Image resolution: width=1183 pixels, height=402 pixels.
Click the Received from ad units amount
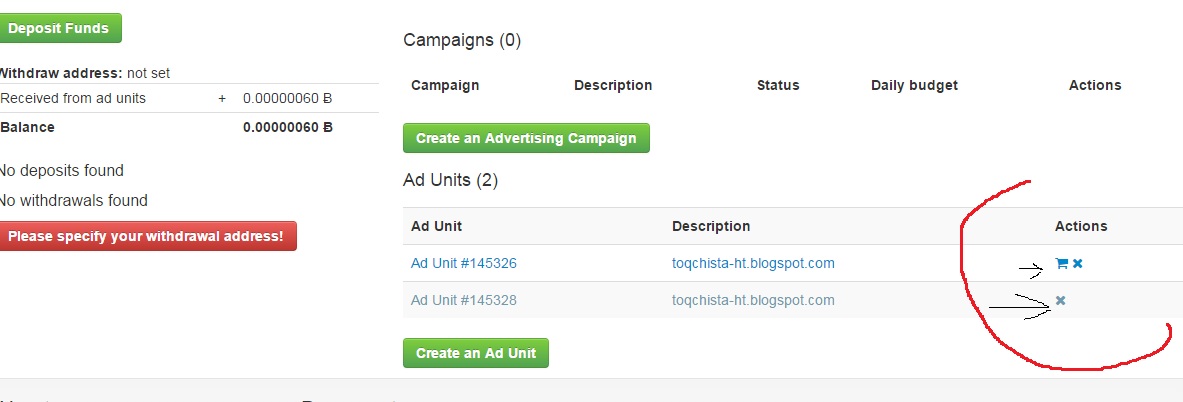click(287, 98)
